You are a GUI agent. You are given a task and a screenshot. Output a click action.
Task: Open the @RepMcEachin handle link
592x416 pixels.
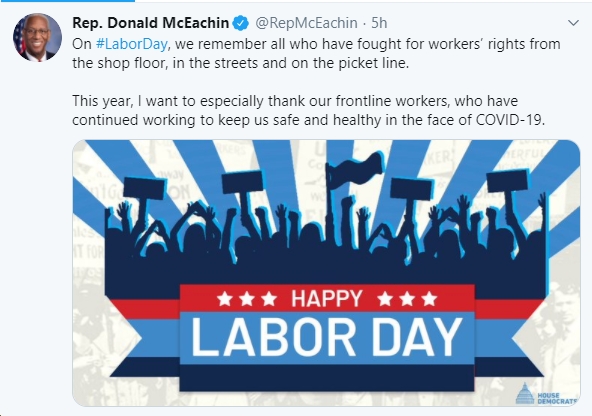point(306,23)
